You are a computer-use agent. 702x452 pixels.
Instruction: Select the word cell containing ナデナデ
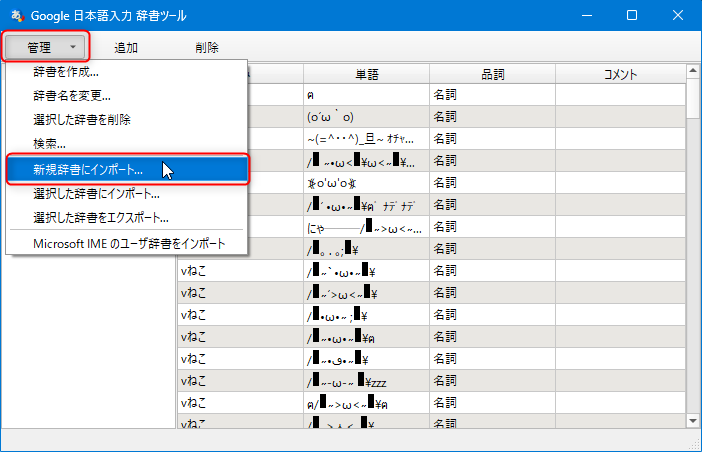pyautogui.click(x=367, y=205)
